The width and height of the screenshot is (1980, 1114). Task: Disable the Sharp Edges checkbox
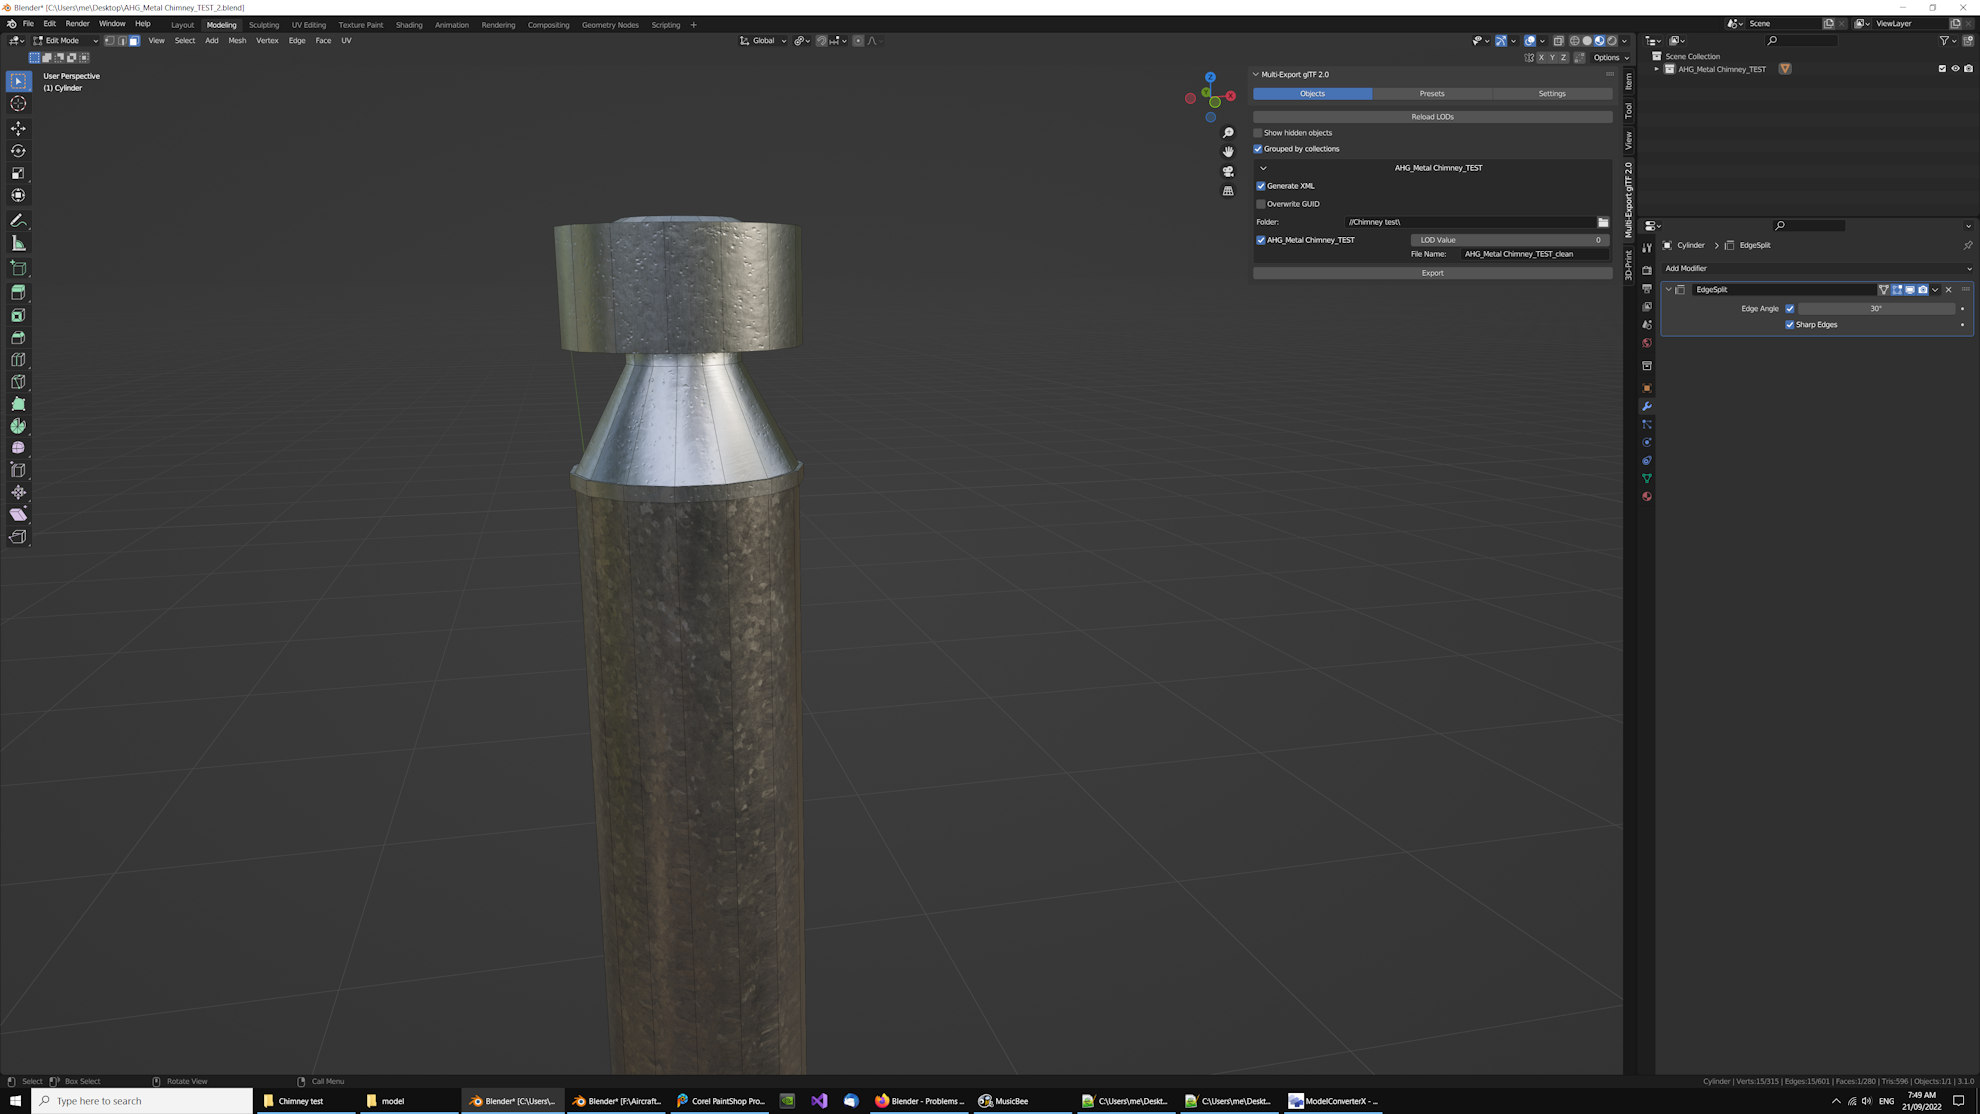pyautogui.click(x=1790, y=325)
